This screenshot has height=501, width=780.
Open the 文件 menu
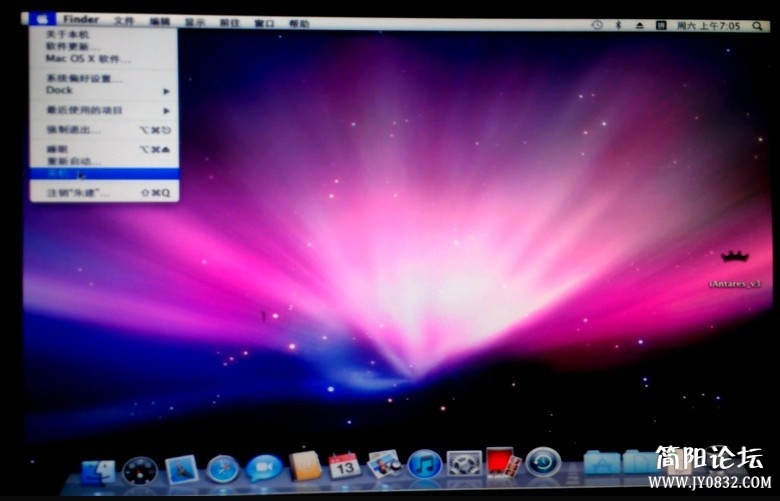(x=124, y=21)
